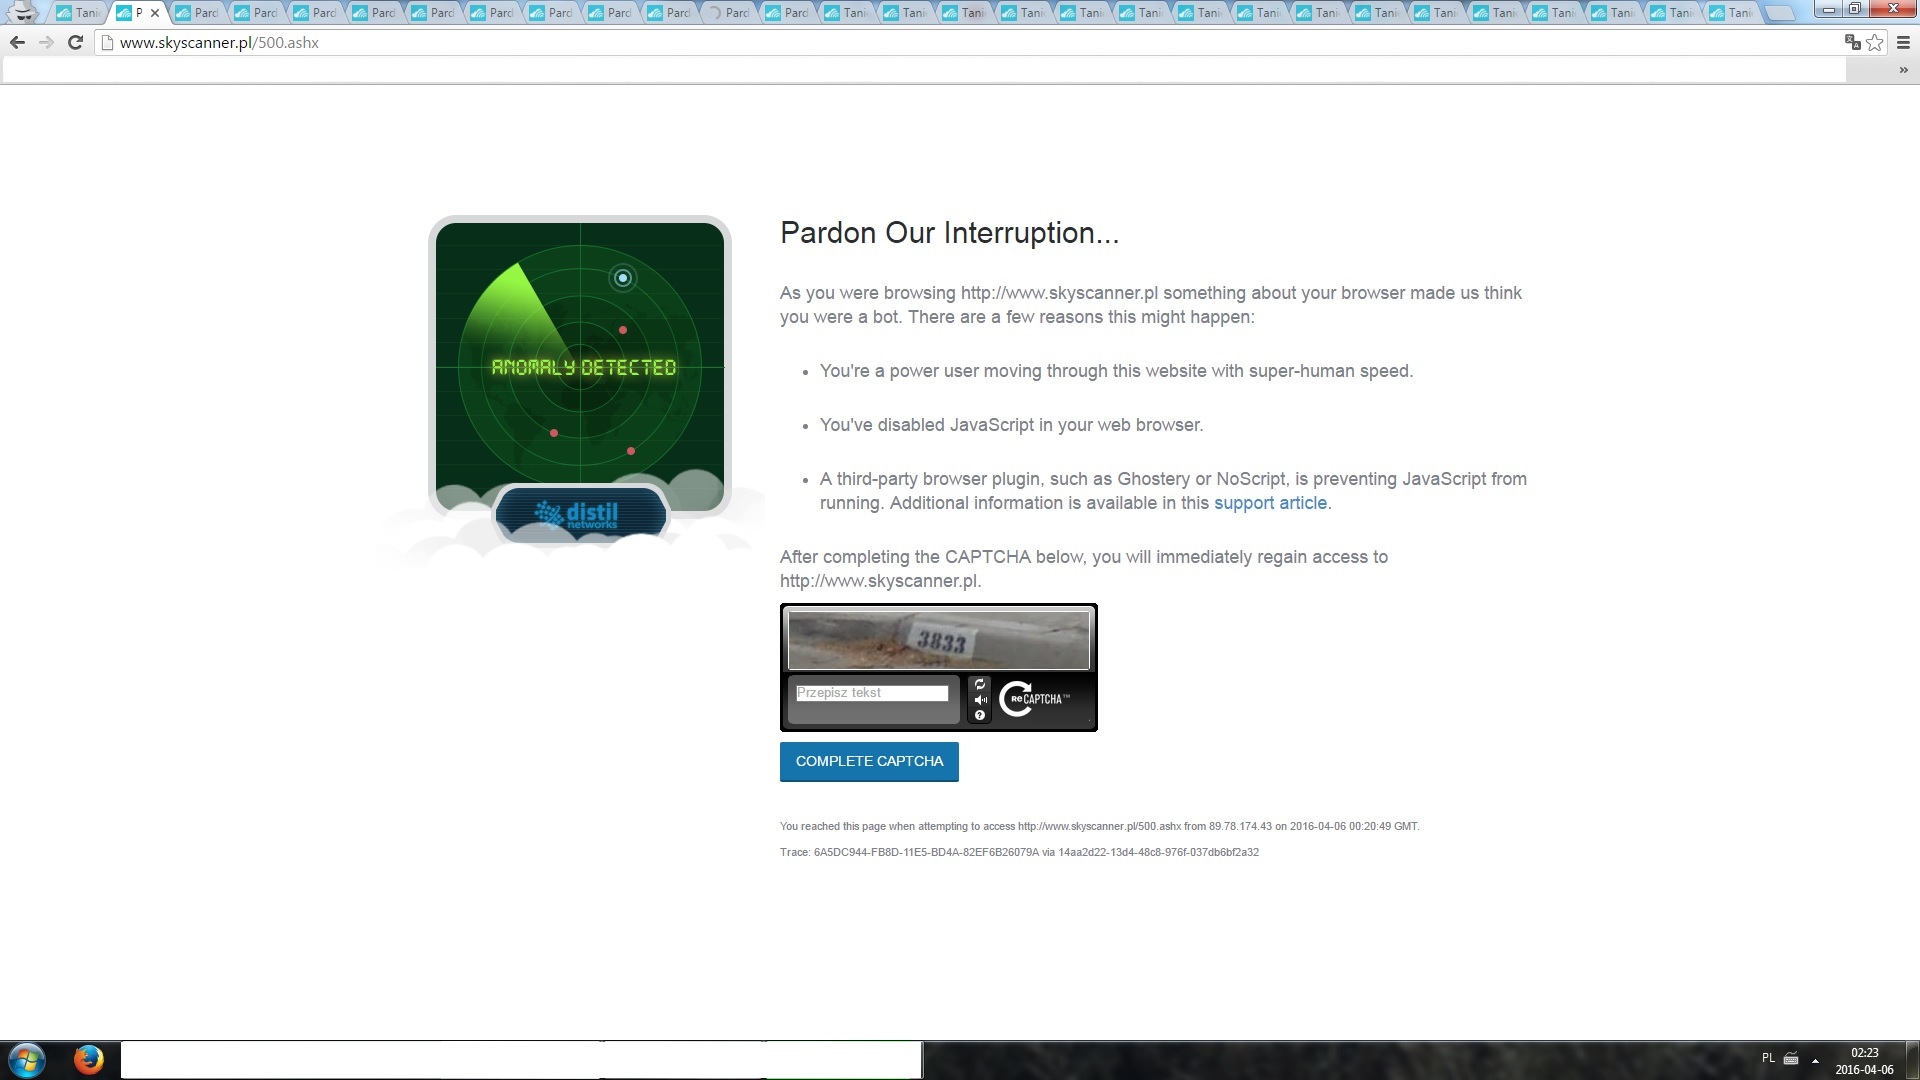Screen dimensions: 1920x1080
Task: Click the 'After completing the CAPTCHA' paragraph
Action: click(1084, 569)
